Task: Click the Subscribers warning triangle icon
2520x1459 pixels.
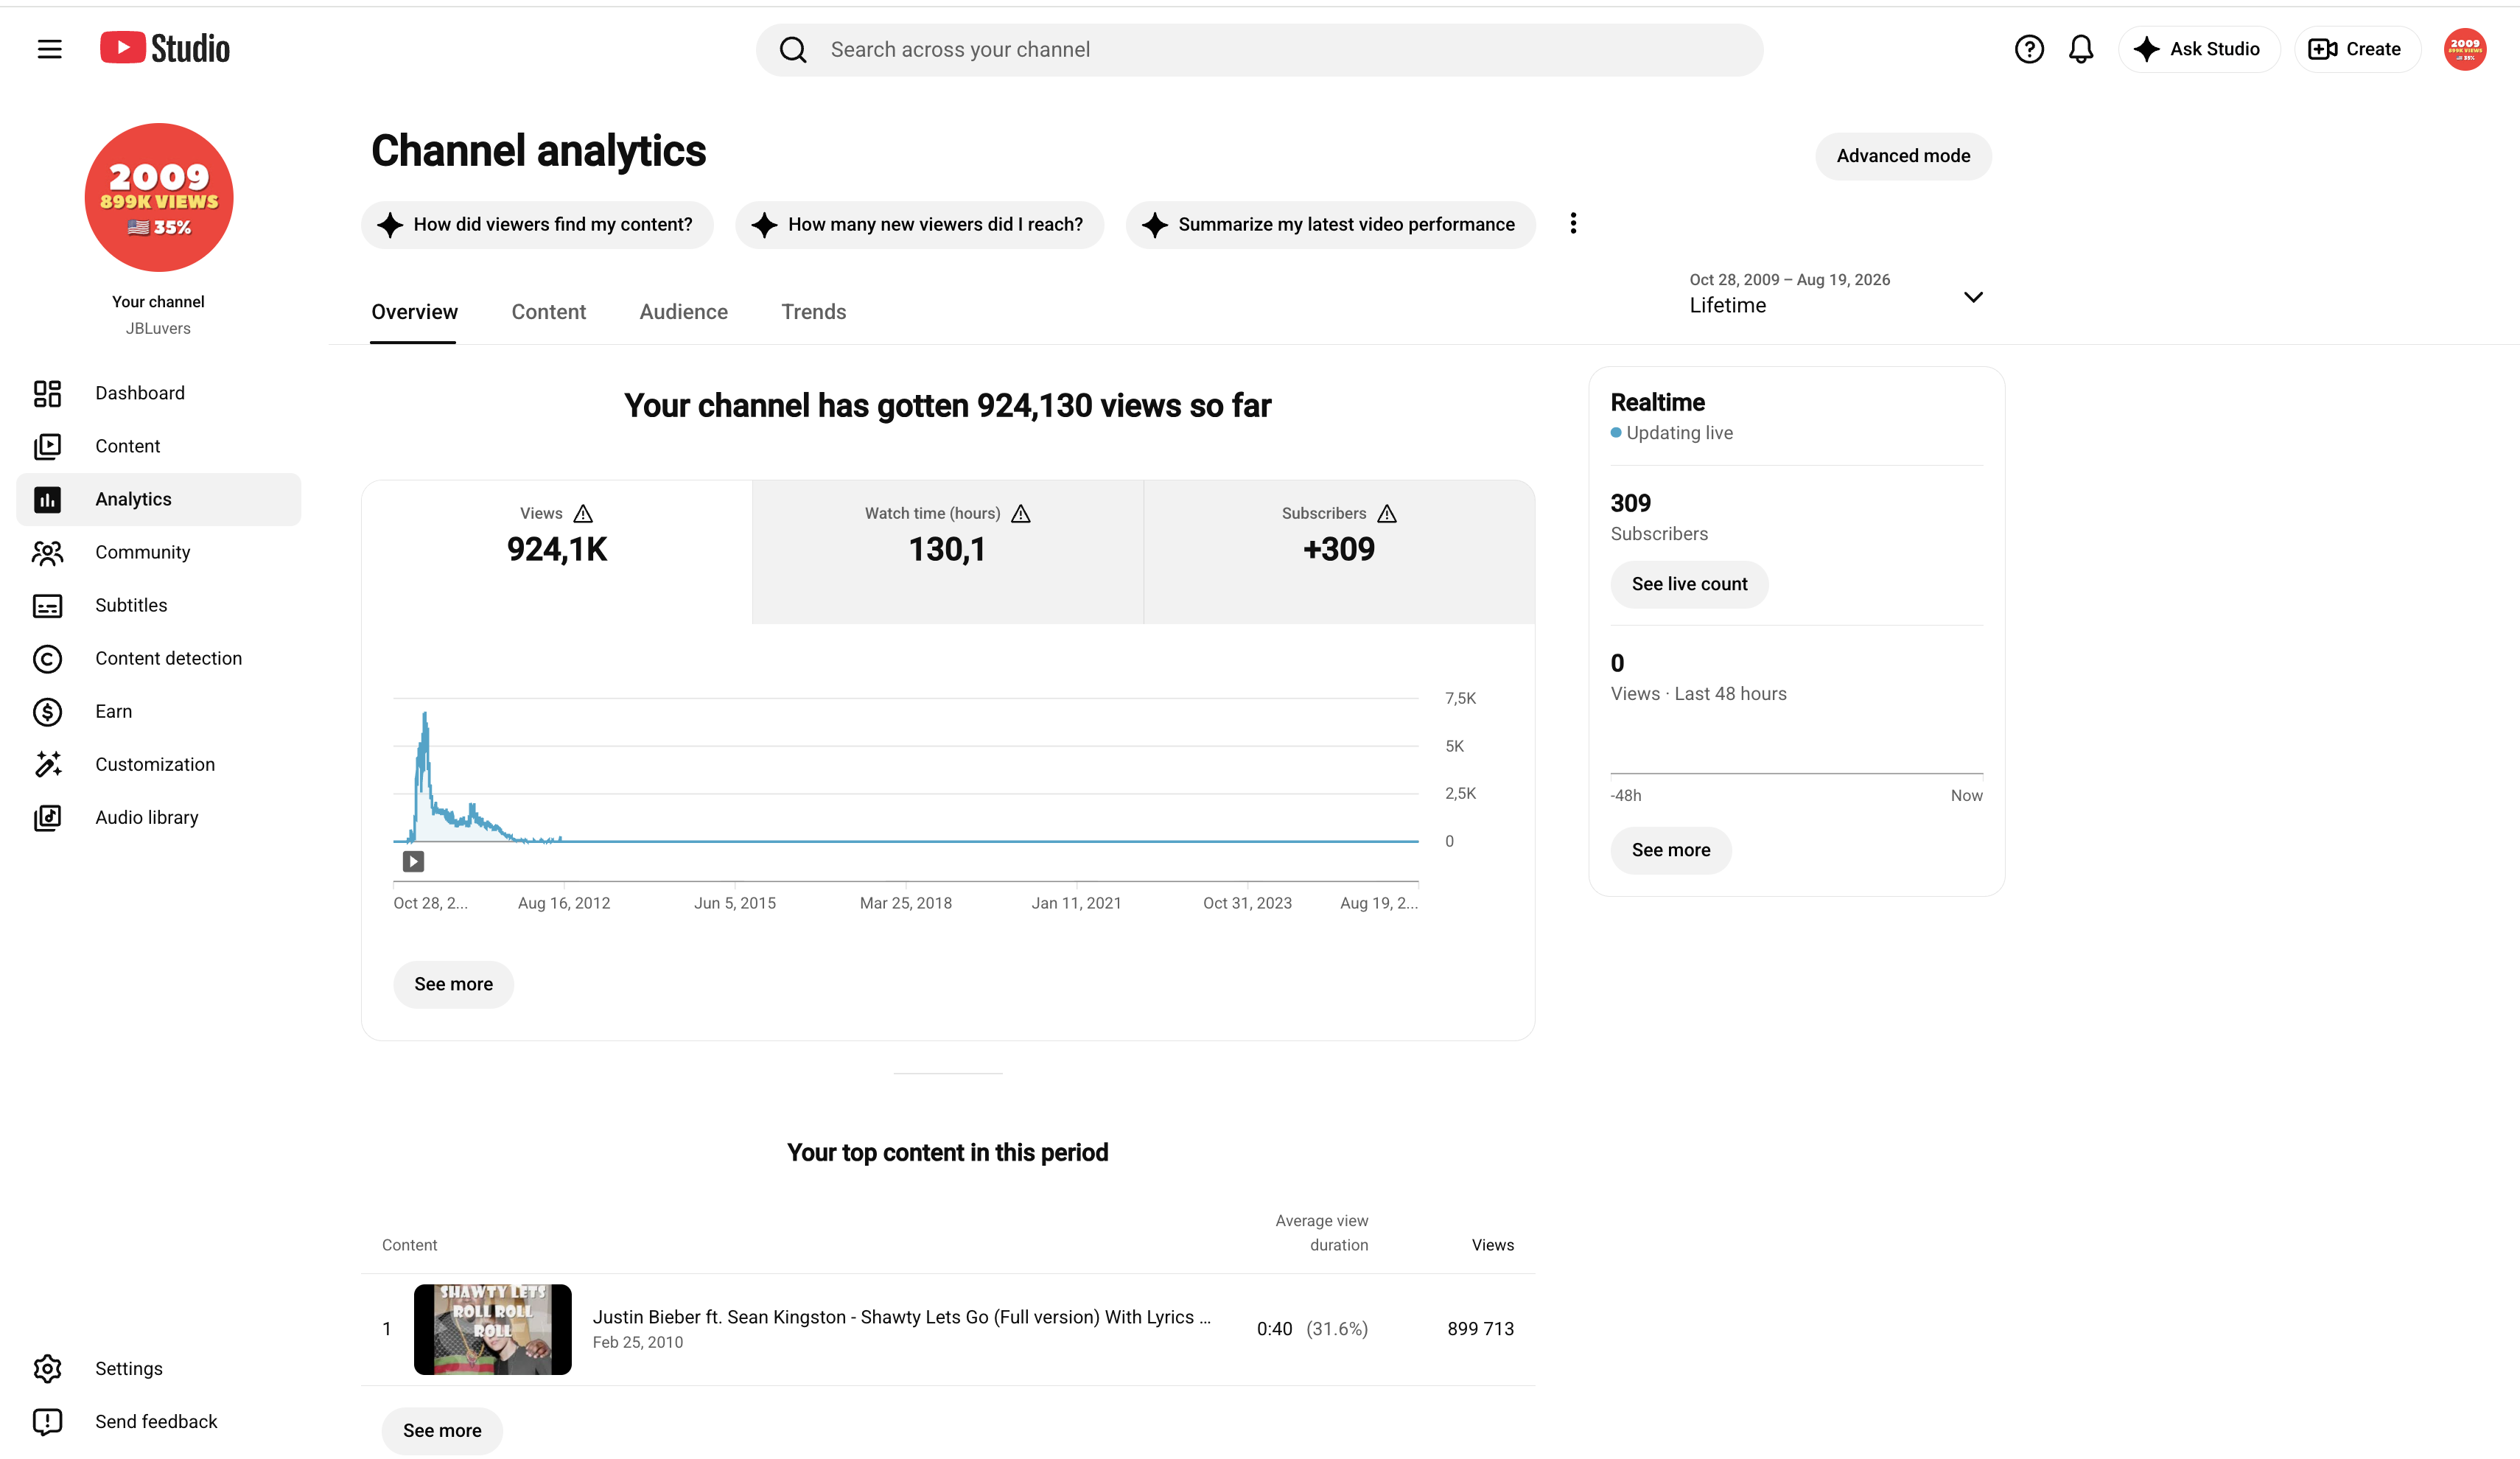Action: click(x=1386, y=513)
